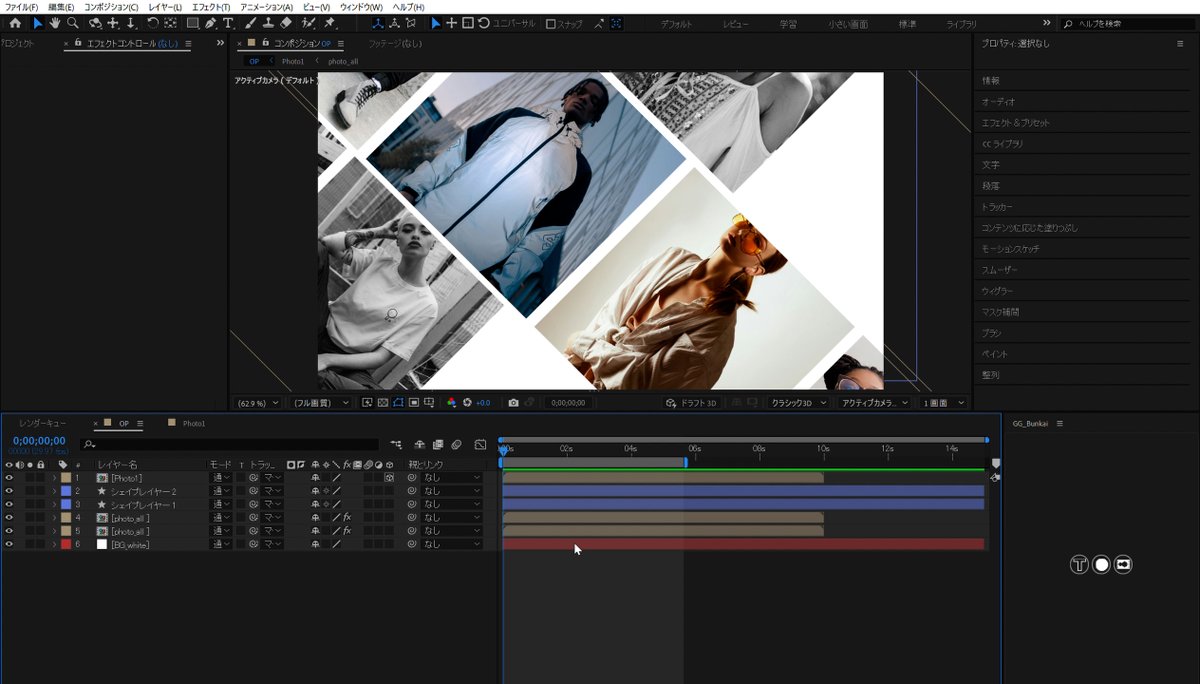Open the エフェクト(T) menu

pyautogui.click(x=211, y=7)
